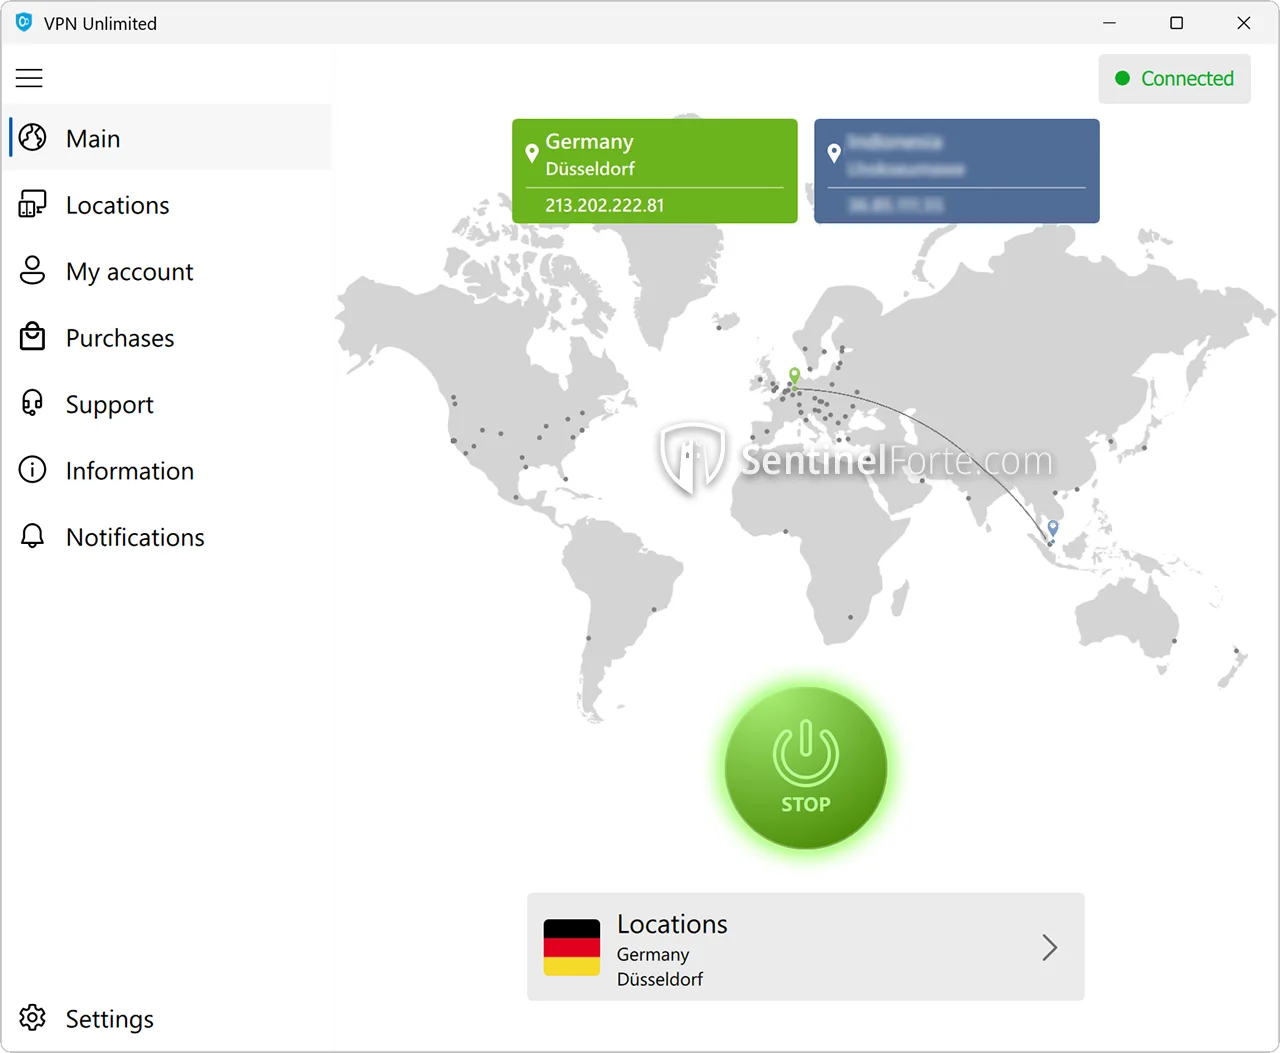The image size is (1280, 1053).
Task: Open the Support page
Action: [166, 404]
